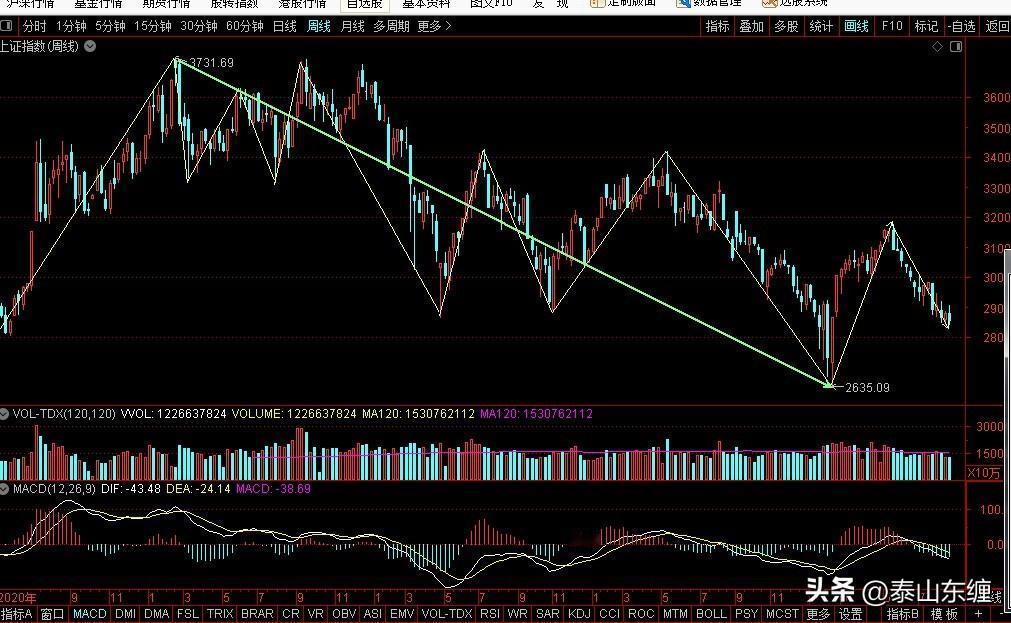
Task: Switch to MTM indicator
Action: [675, 614]
